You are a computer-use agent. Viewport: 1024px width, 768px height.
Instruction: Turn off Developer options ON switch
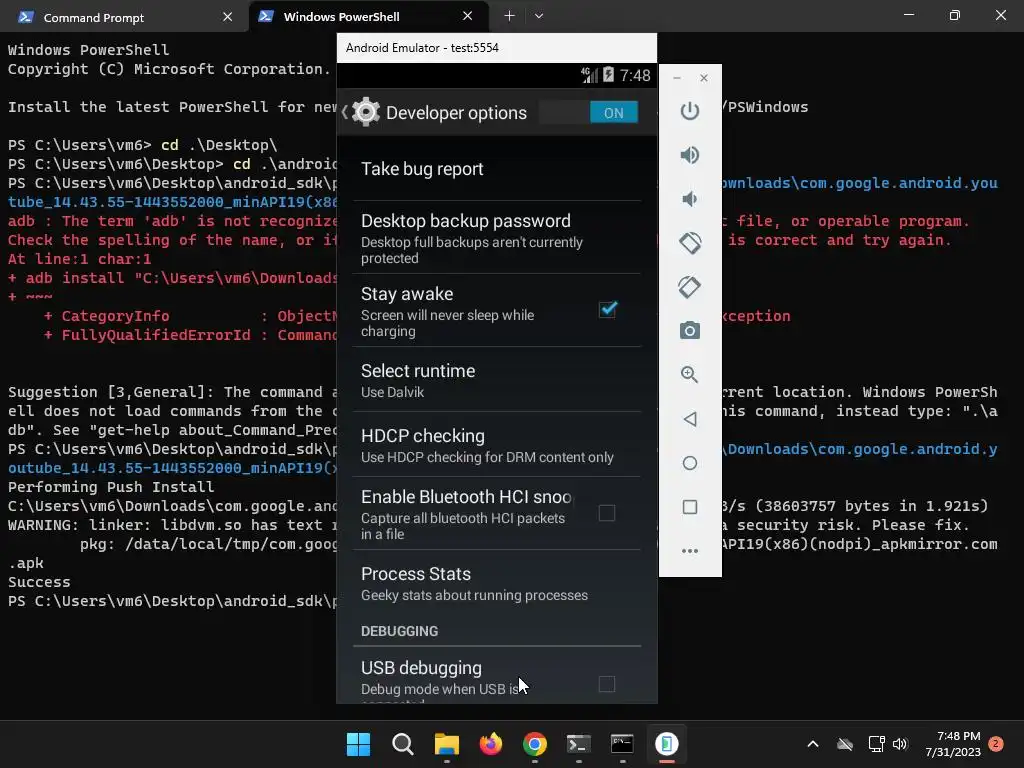[x=588, y=112]
